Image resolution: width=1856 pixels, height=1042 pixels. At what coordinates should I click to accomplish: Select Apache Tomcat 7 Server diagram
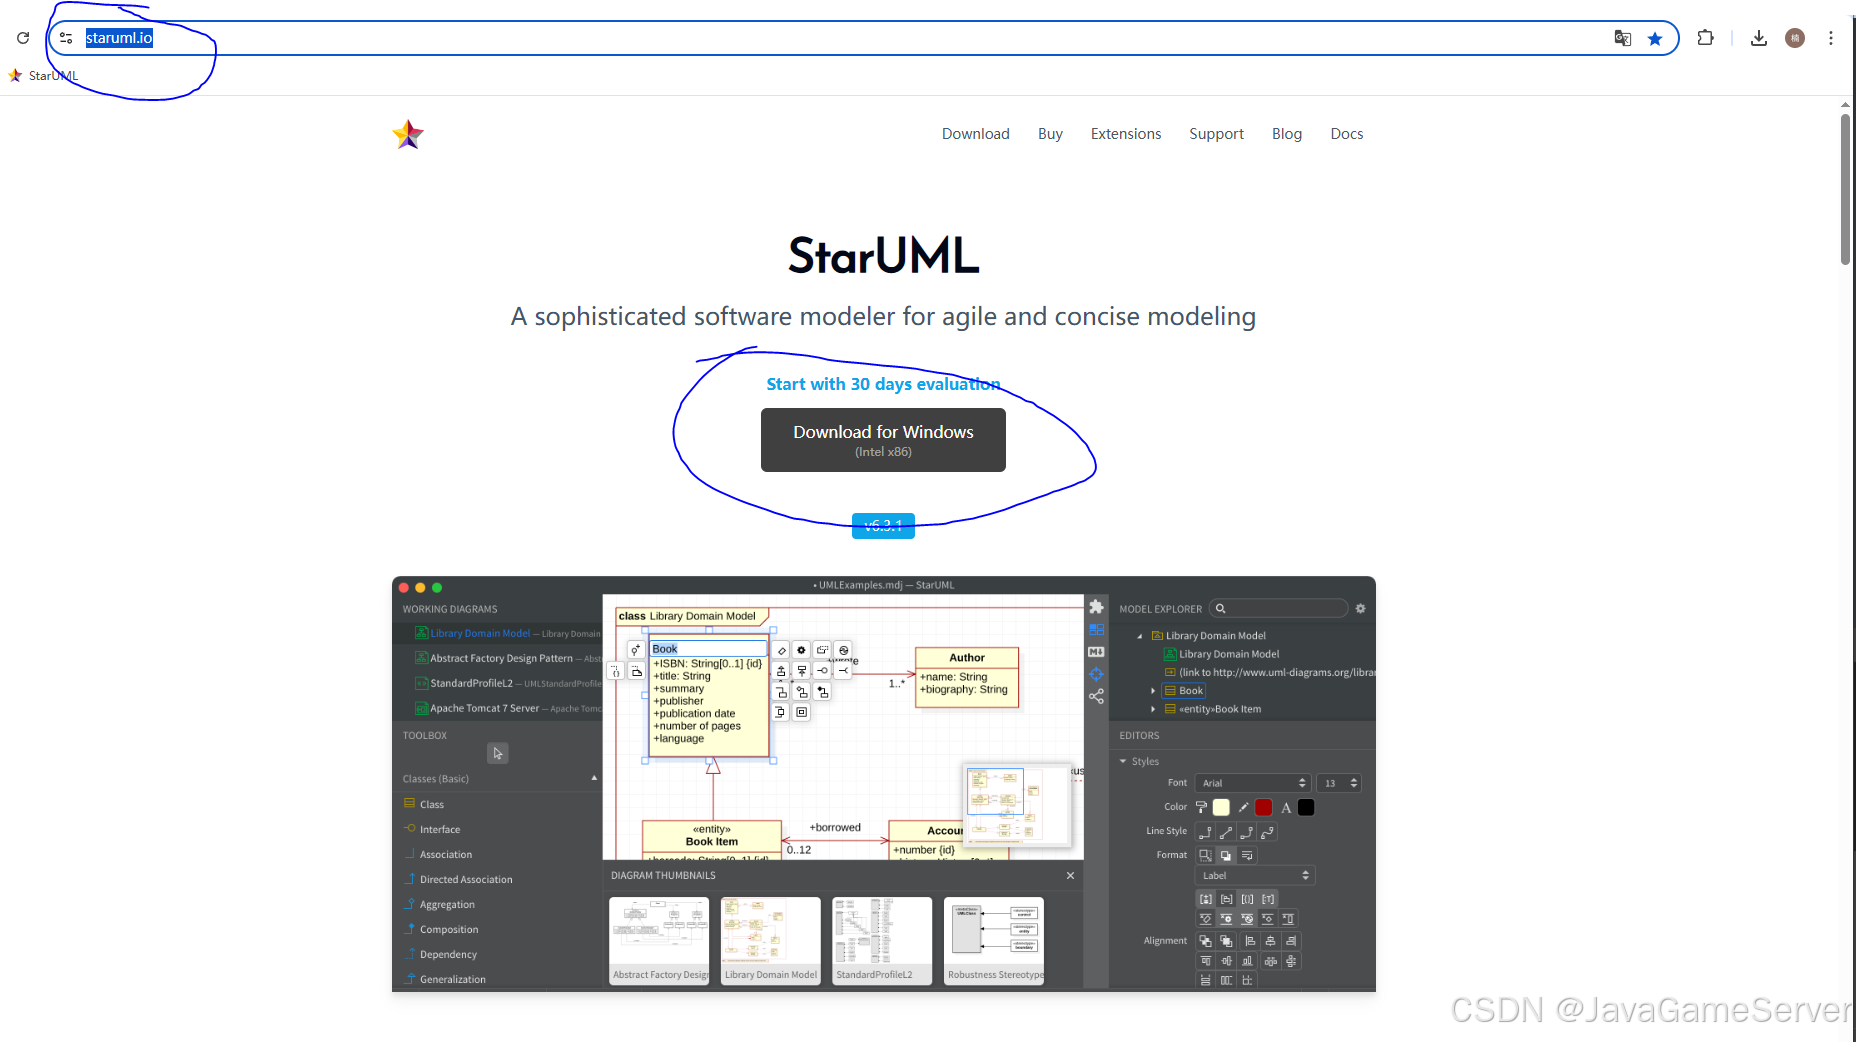coord(484,708)
